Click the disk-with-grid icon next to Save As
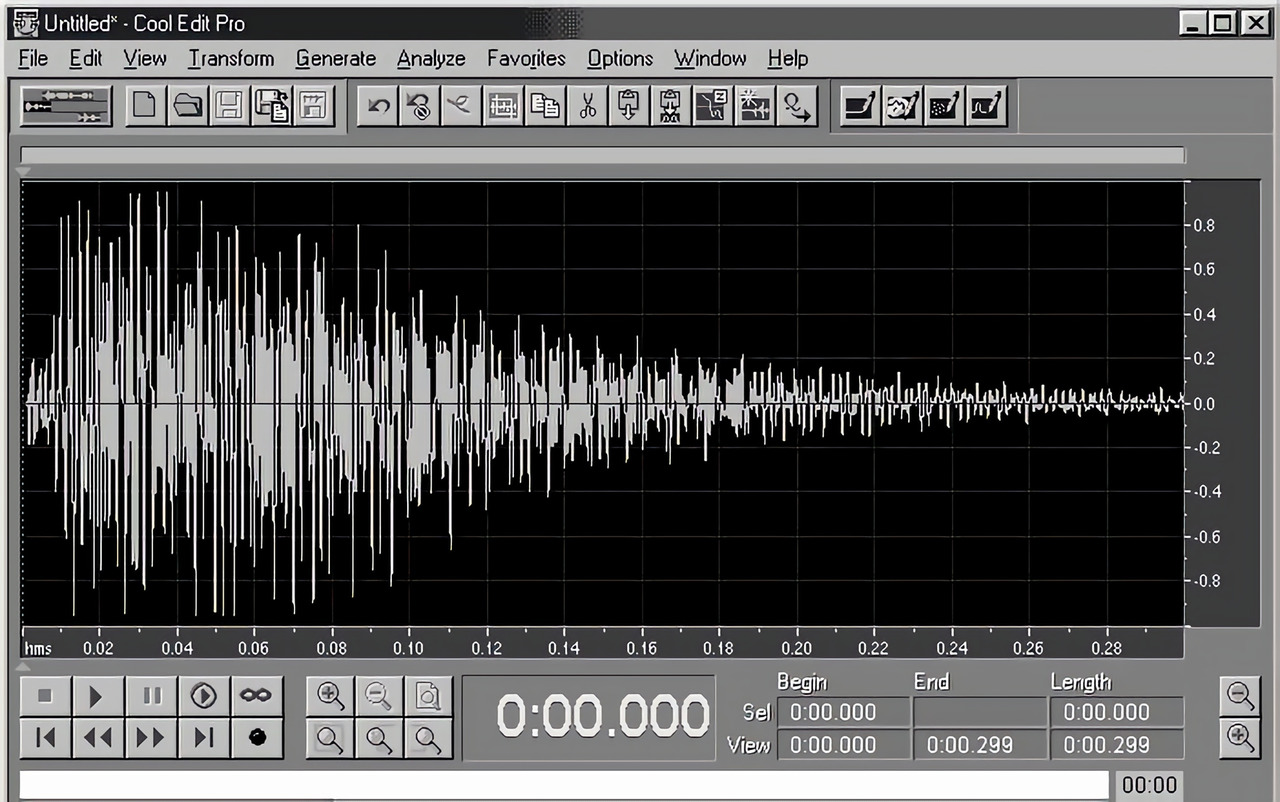Screen dimensions: 1280x802 click(314, 106)
